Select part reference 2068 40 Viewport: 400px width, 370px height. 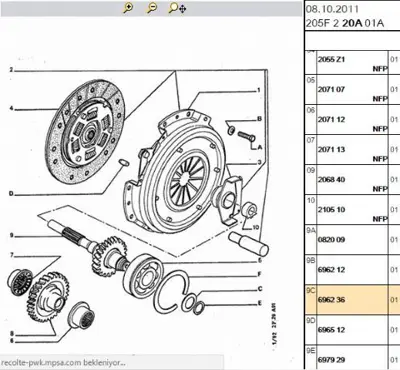click(331, 179)
